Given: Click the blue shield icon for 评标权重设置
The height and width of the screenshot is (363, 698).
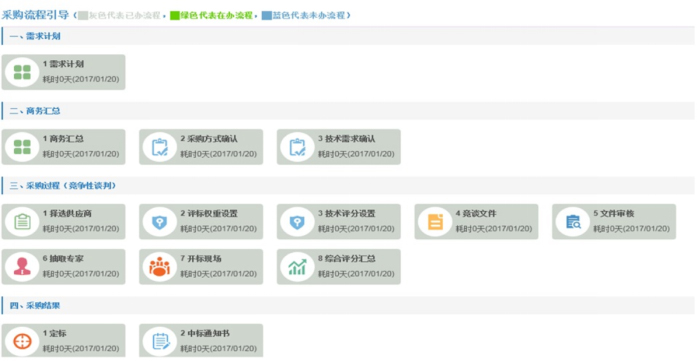Looking at the screenshot, I should click(159, 222).
